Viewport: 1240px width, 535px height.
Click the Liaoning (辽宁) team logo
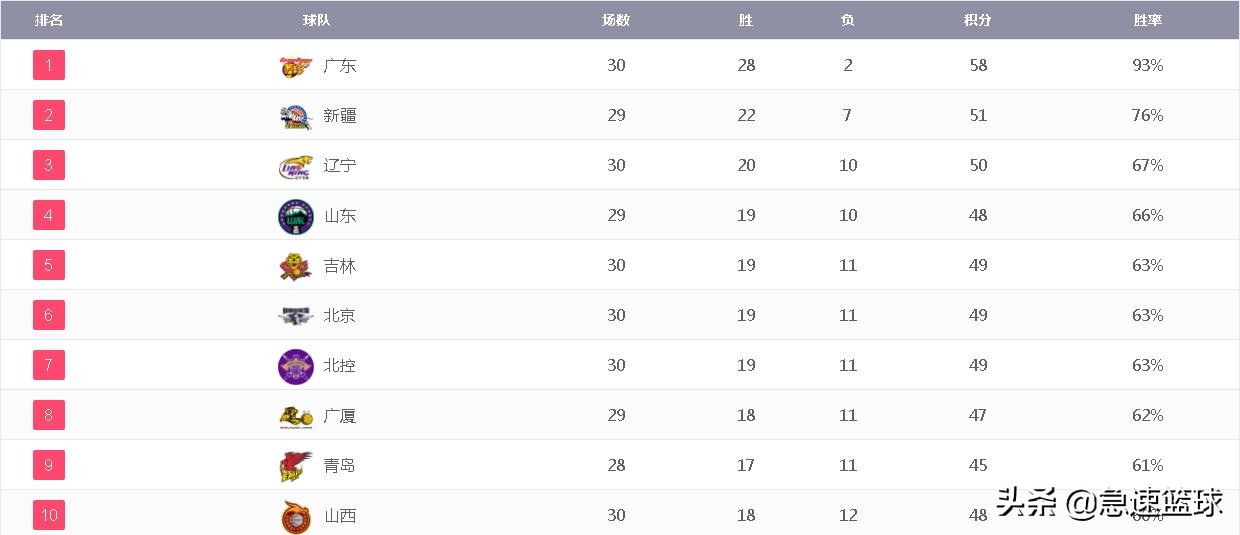(x=295, y=166)
